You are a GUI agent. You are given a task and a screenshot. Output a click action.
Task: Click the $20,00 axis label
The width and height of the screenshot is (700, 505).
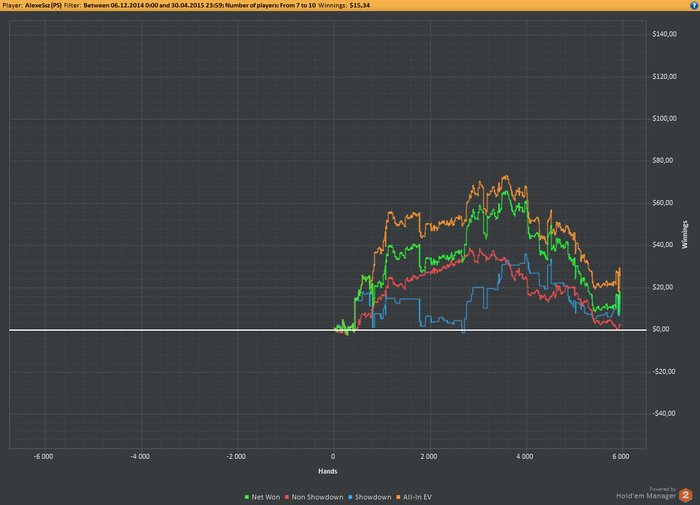662,287
